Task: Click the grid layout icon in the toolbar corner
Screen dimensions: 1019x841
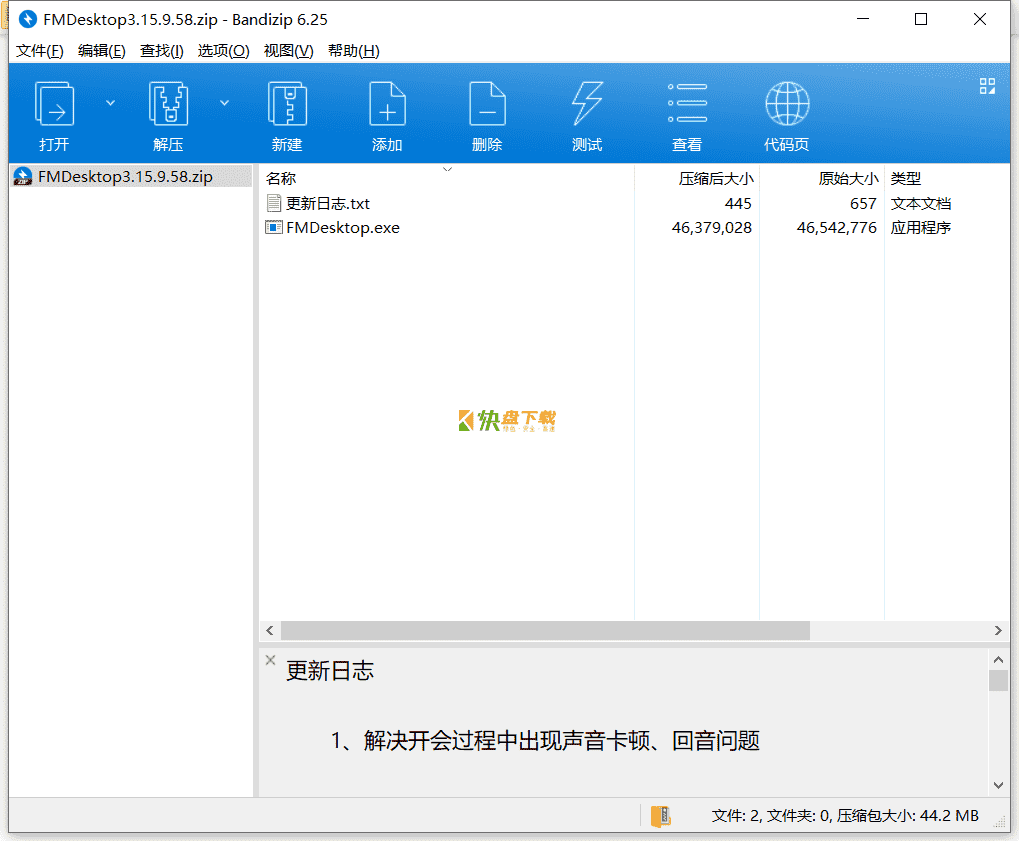Action: (987, 86)
